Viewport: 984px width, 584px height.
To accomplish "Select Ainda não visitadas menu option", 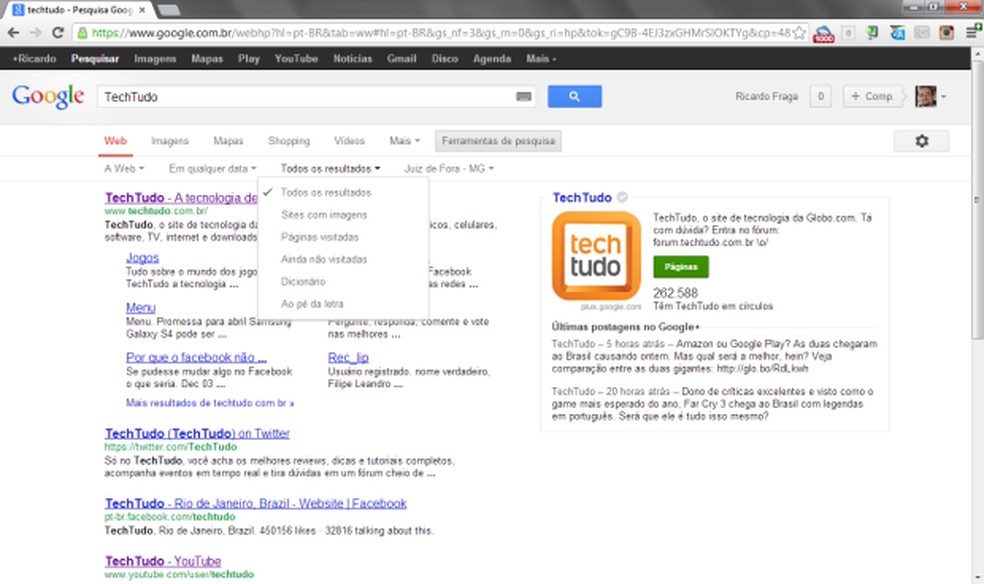I will point(343,259).
